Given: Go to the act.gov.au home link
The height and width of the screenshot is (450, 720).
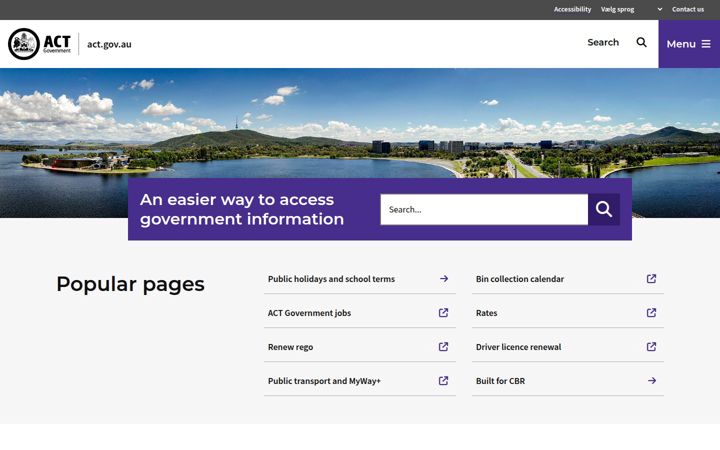Looking at the screenshot, I should pyautogui.click(x=109, y=45).
